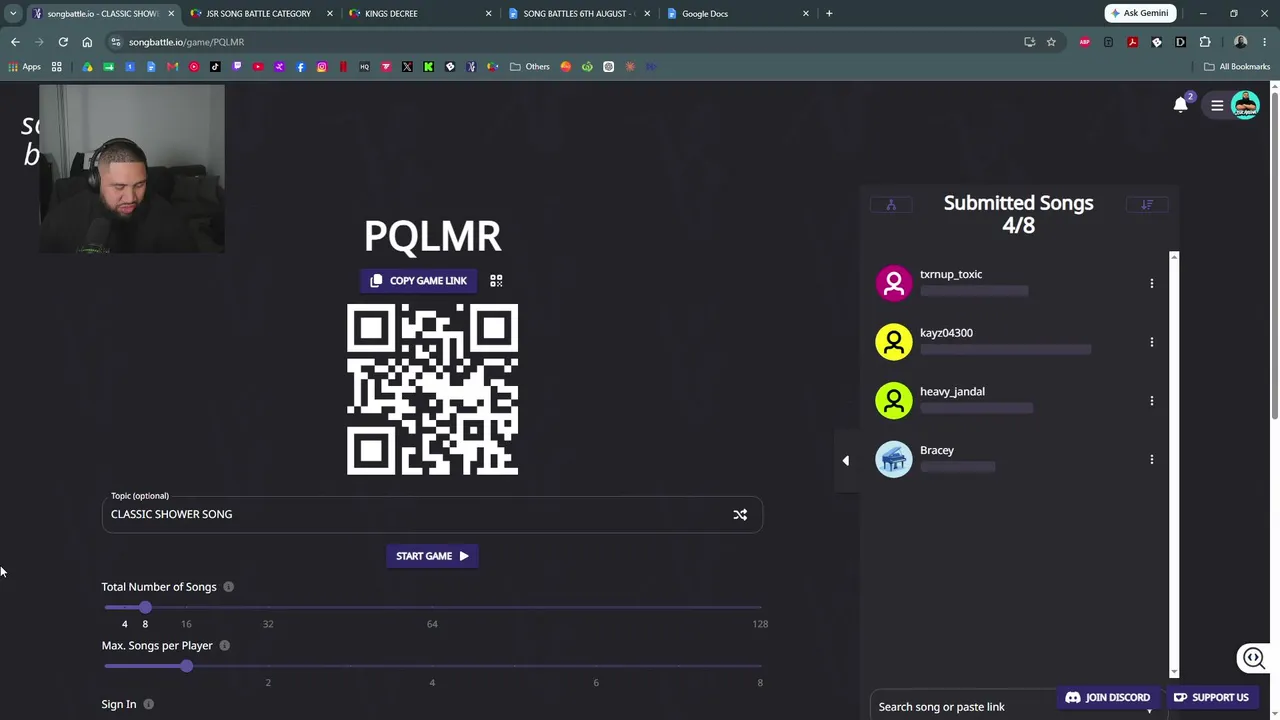The image size is (1280, 720).
Task: Click the Topic field reading CLASSIC SHOWER SONG
Action: point(432,514)
